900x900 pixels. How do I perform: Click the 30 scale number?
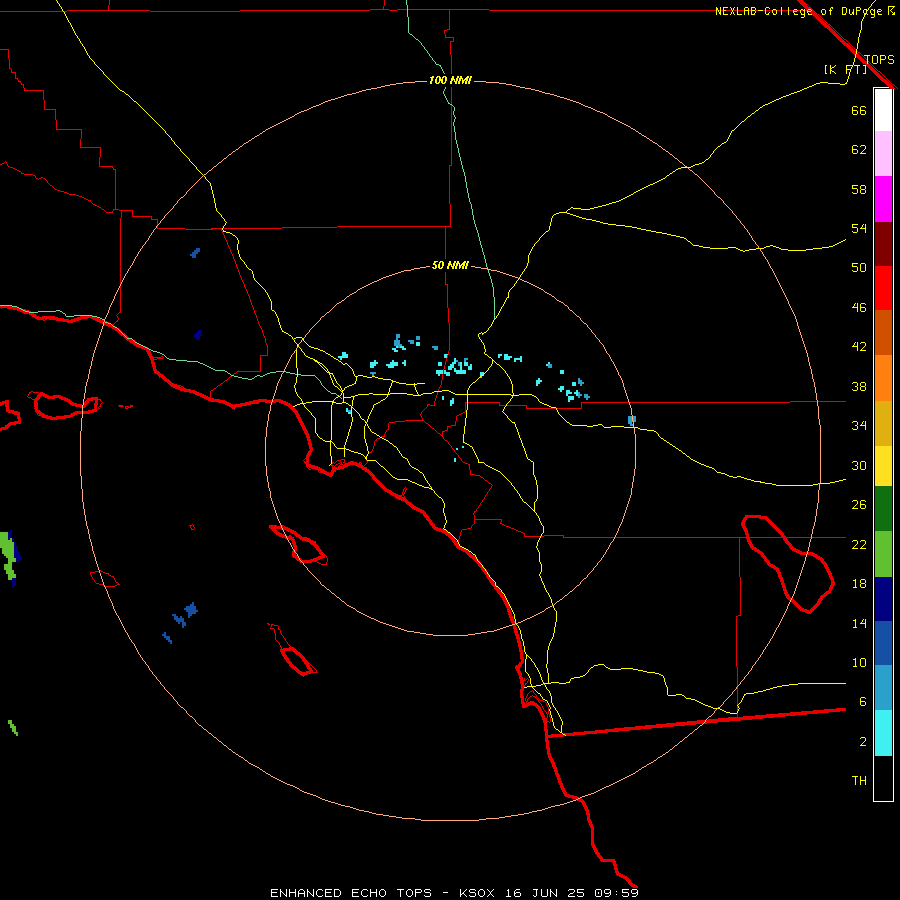[x=859, y=465]
